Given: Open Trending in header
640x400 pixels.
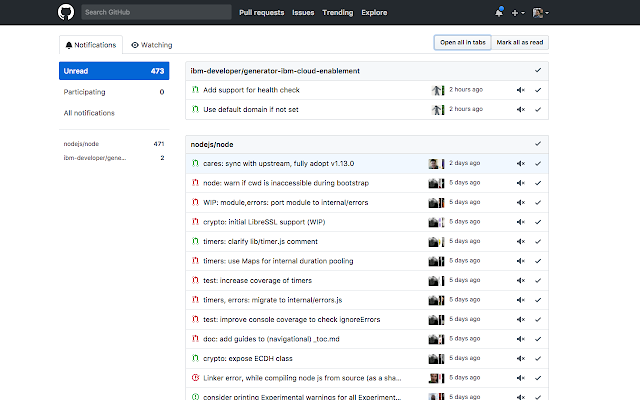Looking at the screenshot, I should 338,13.
